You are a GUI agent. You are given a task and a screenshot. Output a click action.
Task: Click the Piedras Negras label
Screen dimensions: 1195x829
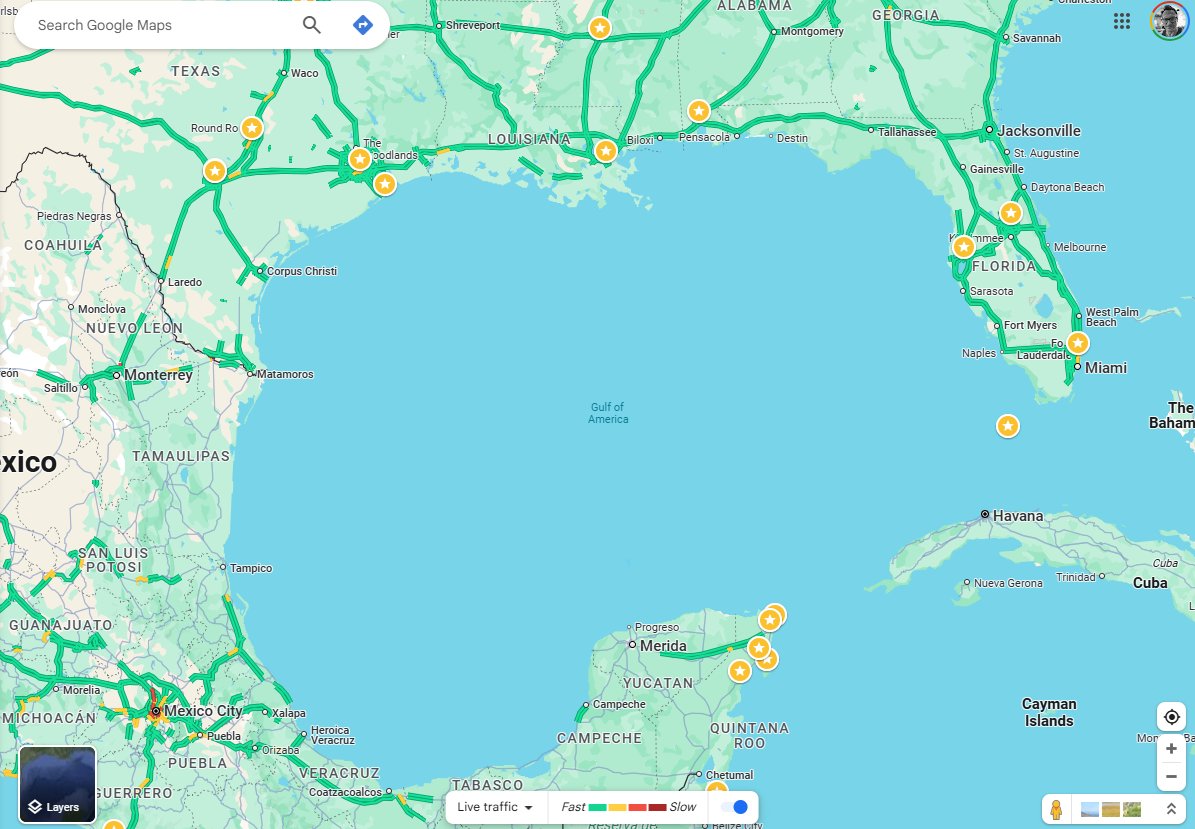[74, 216]
